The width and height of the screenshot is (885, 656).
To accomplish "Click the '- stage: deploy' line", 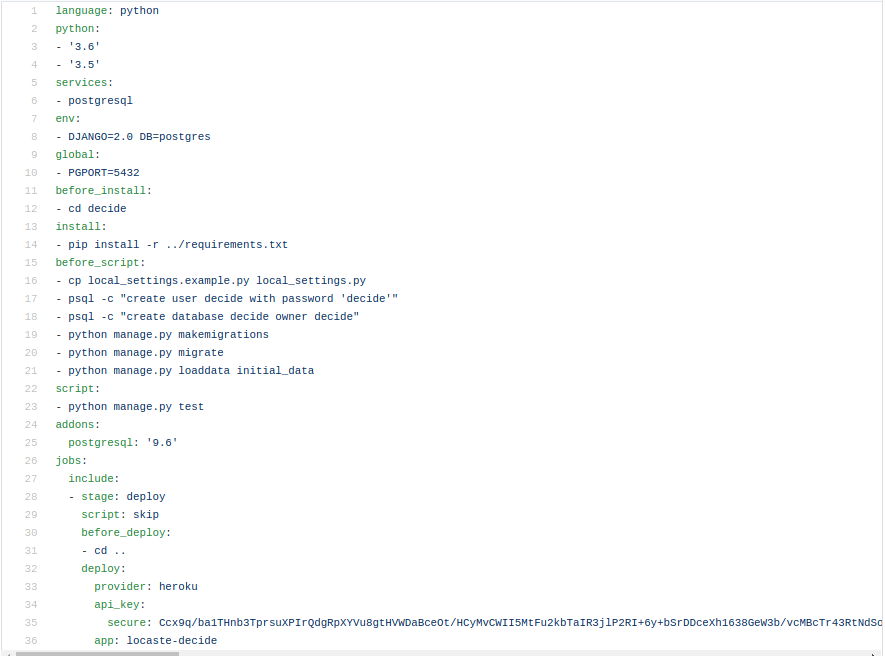I will (117, 497).
